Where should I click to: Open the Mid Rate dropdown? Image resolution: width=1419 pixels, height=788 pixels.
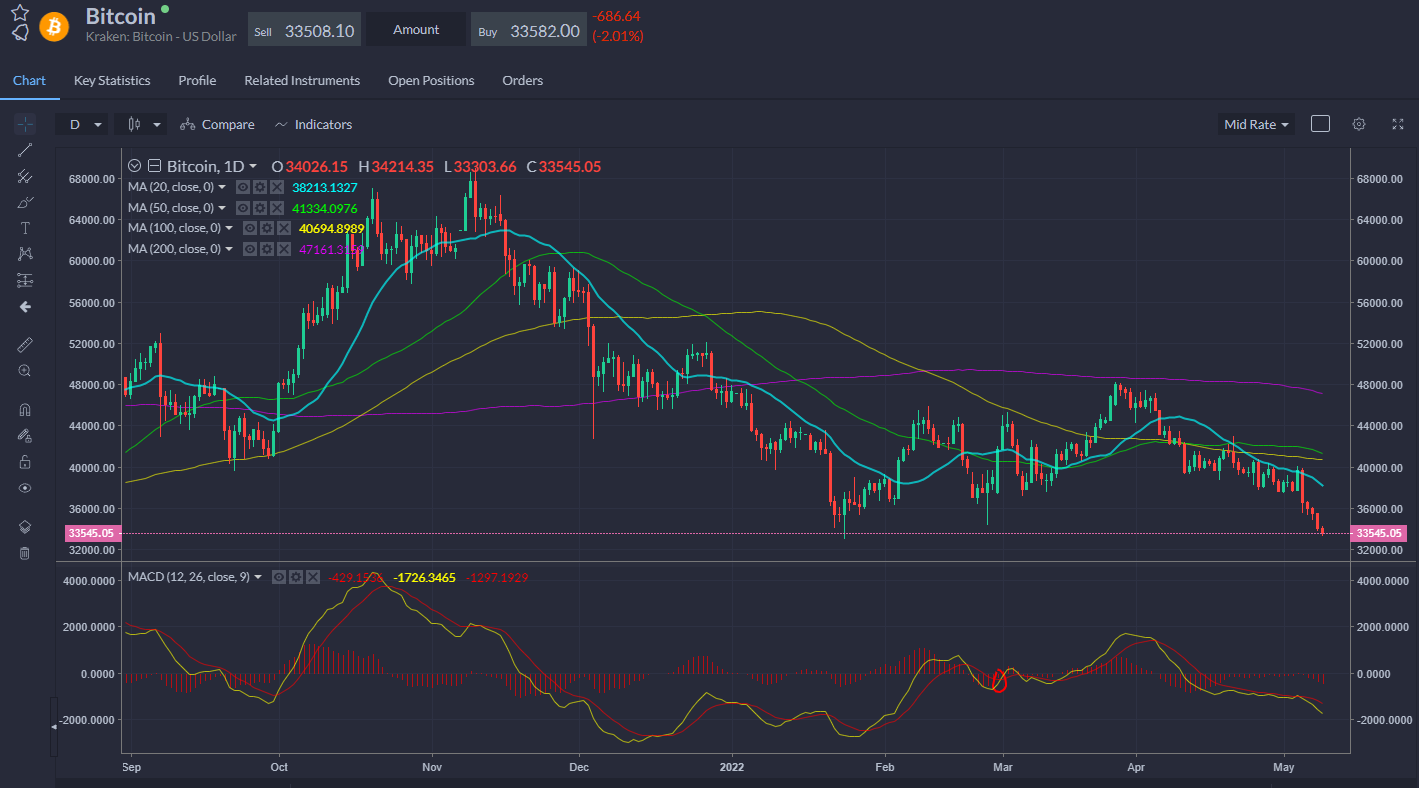pos(1256,124)
